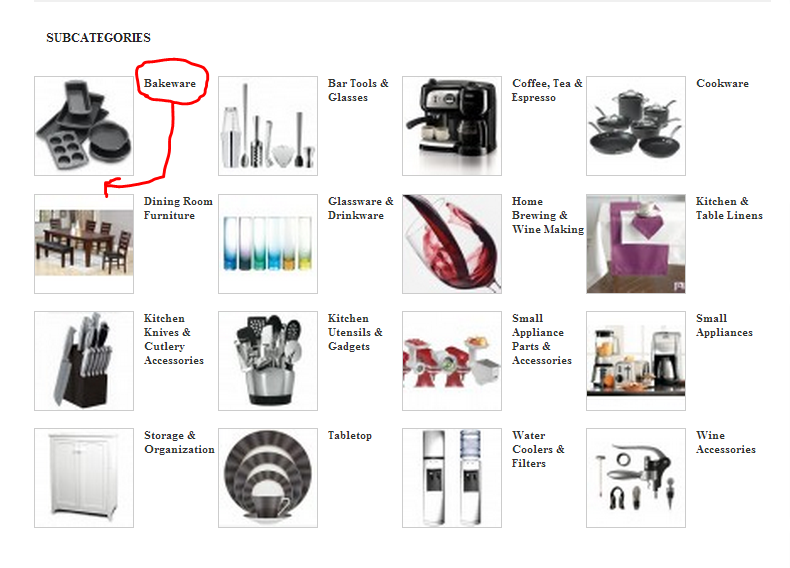This screenshot has width=790, height=568.
Task: Open Kitchen & Table Linens link
Action: click(729, 208)
